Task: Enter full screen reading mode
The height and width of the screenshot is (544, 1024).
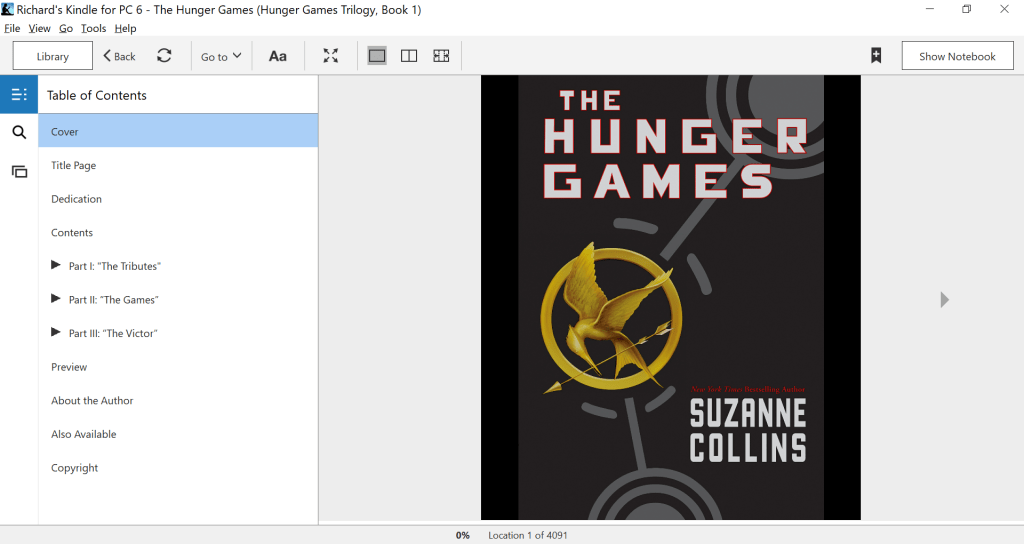Action: point(331,56)
